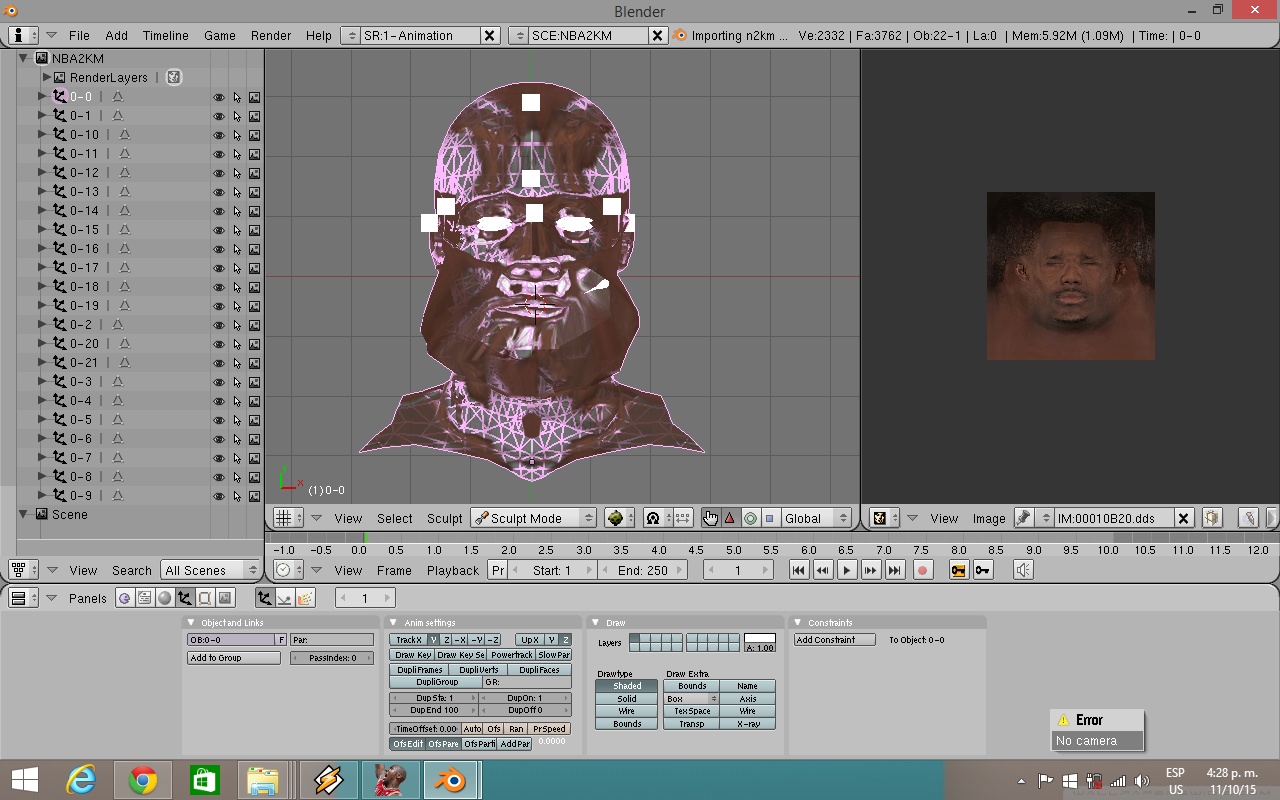
Task: Toggle the TexSpace draw extra button
Action: [692, 711]
